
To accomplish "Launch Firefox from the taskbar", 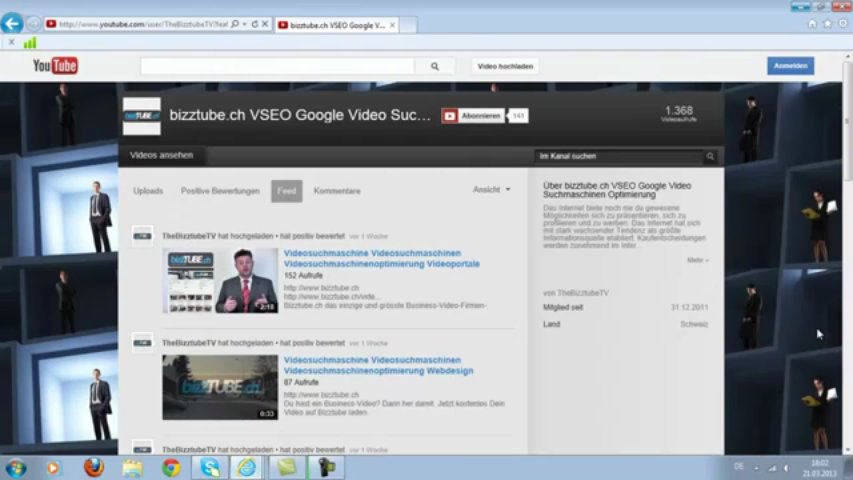I will 93,467.
